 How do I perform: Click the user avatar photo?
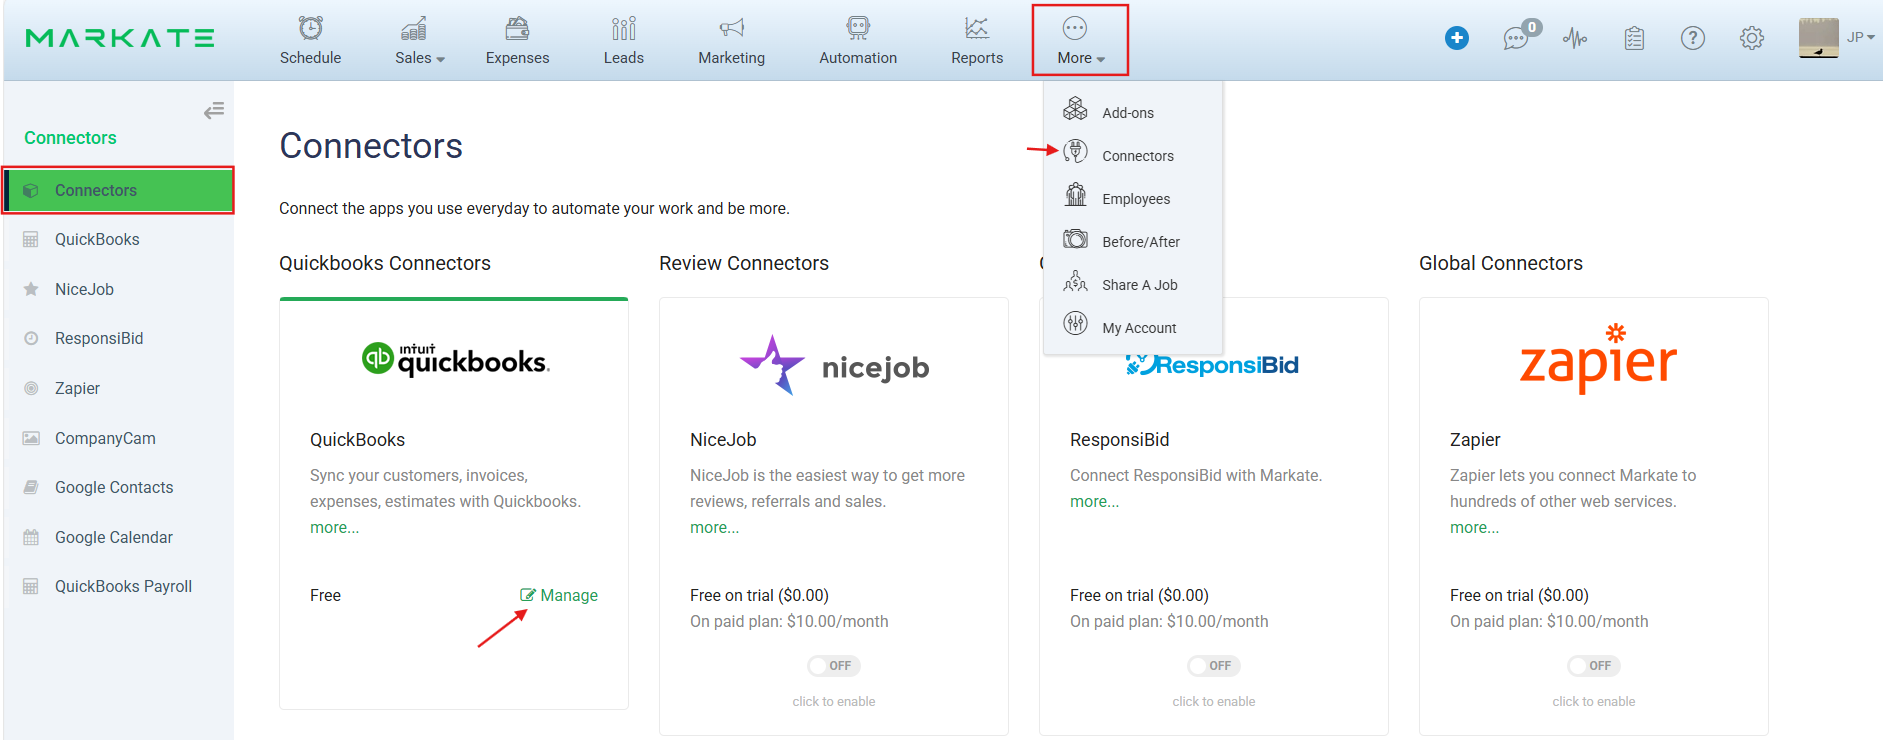click(x=1818, y=38)
